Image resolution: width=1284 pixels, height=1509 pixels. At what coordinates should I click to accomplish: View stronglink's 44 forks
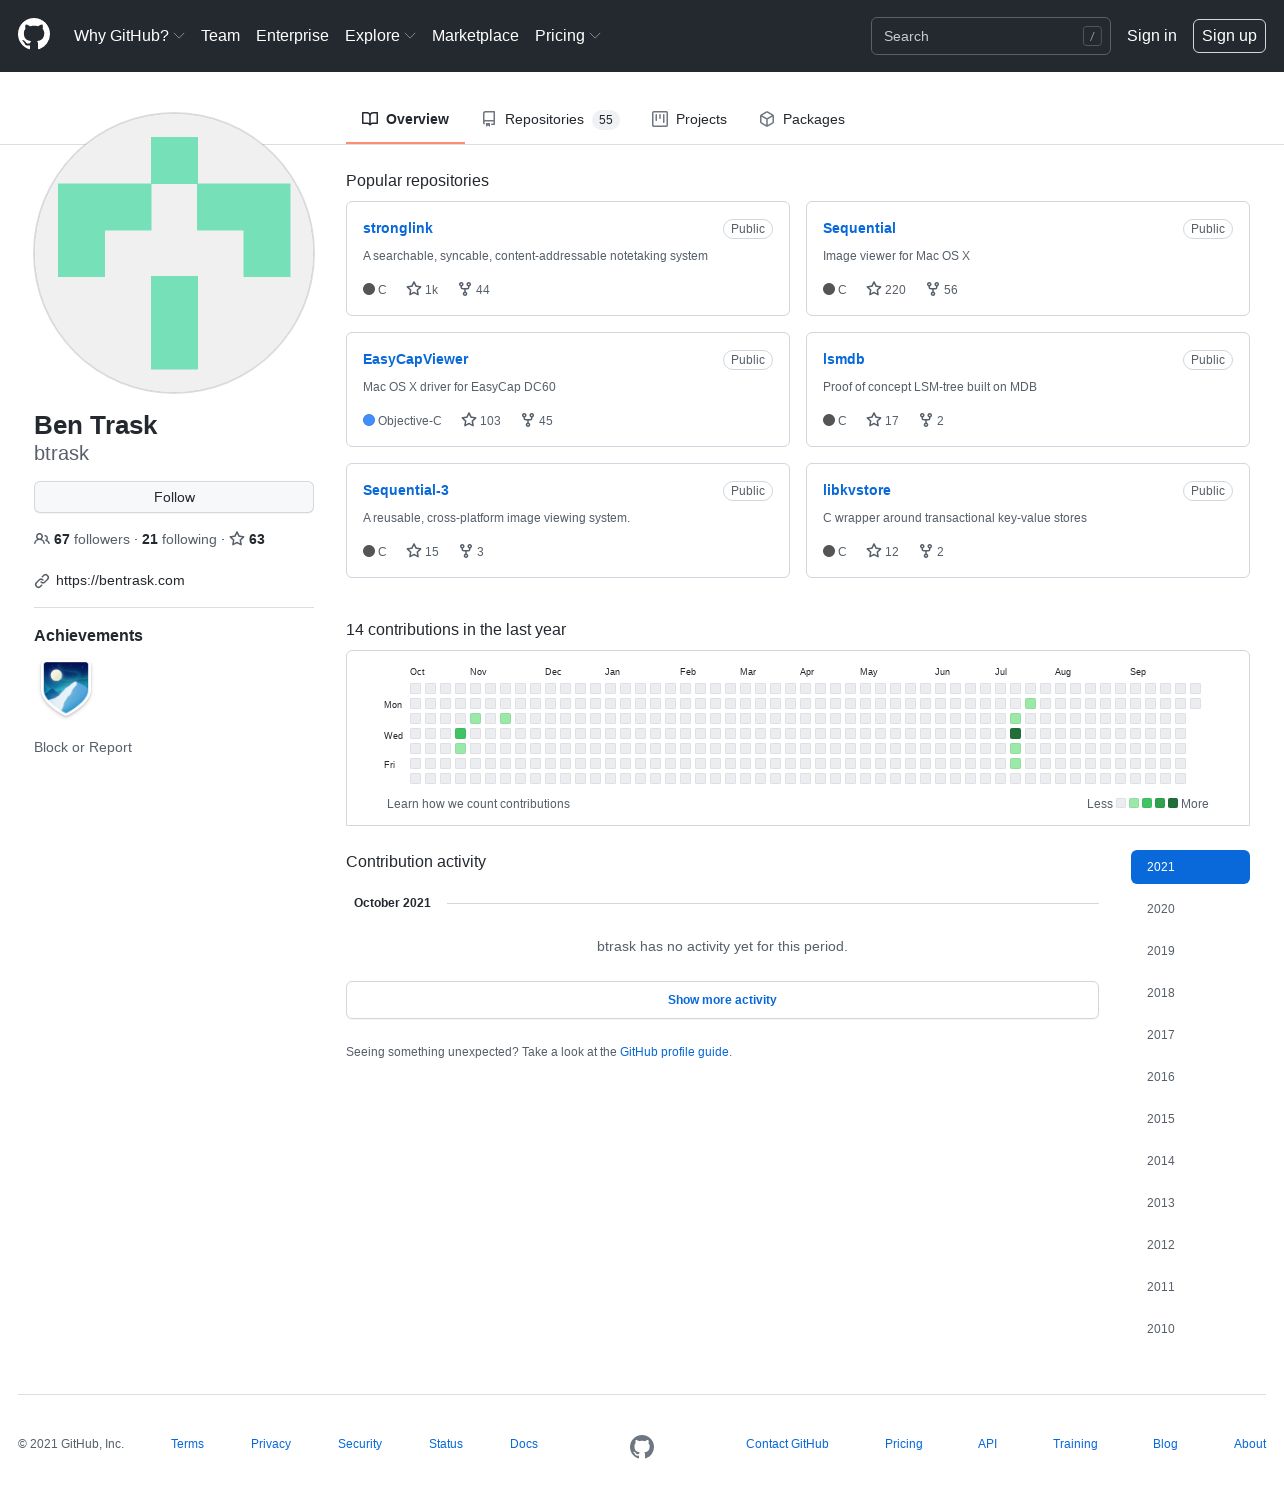pyautogui.click(x=474, y=289)
